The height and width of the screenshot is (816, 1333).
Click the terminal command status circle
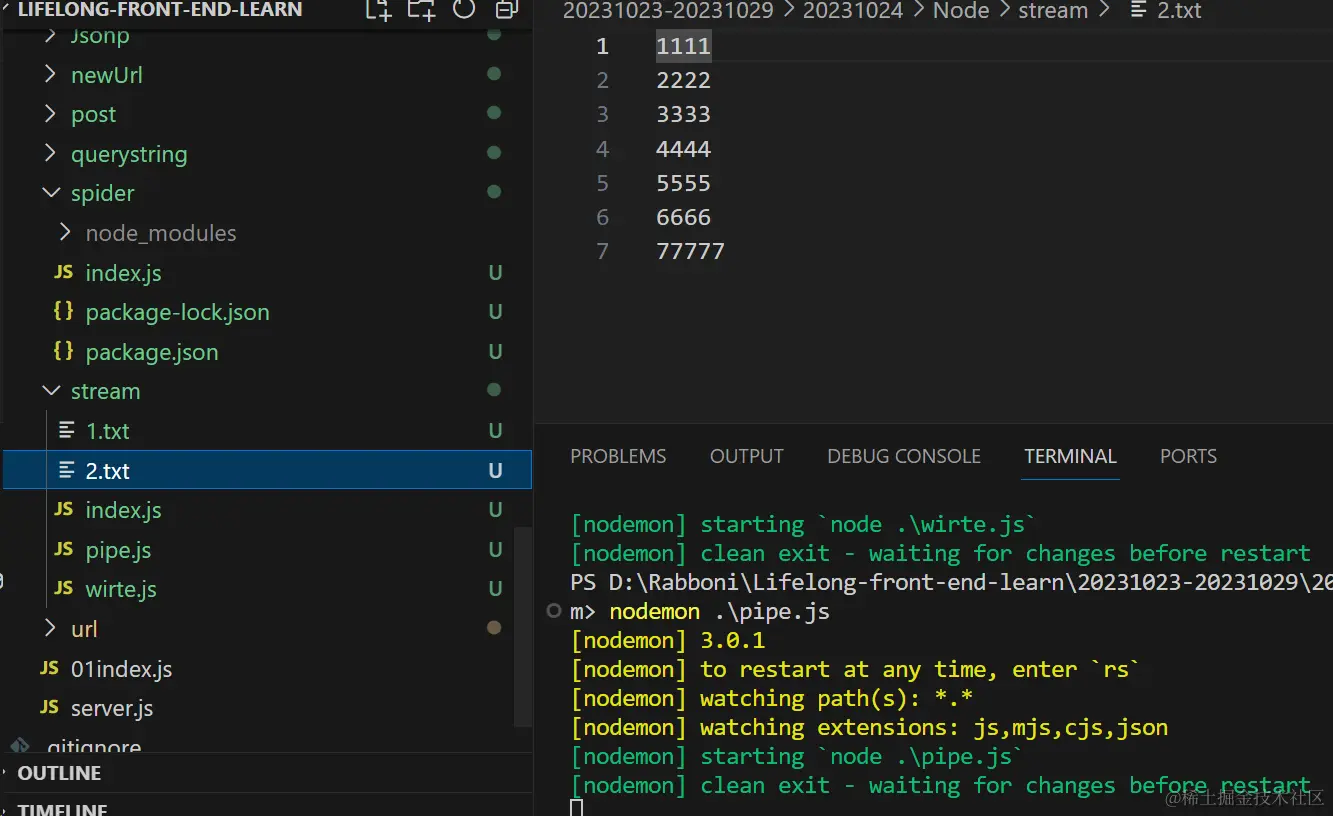click(554, 611)
